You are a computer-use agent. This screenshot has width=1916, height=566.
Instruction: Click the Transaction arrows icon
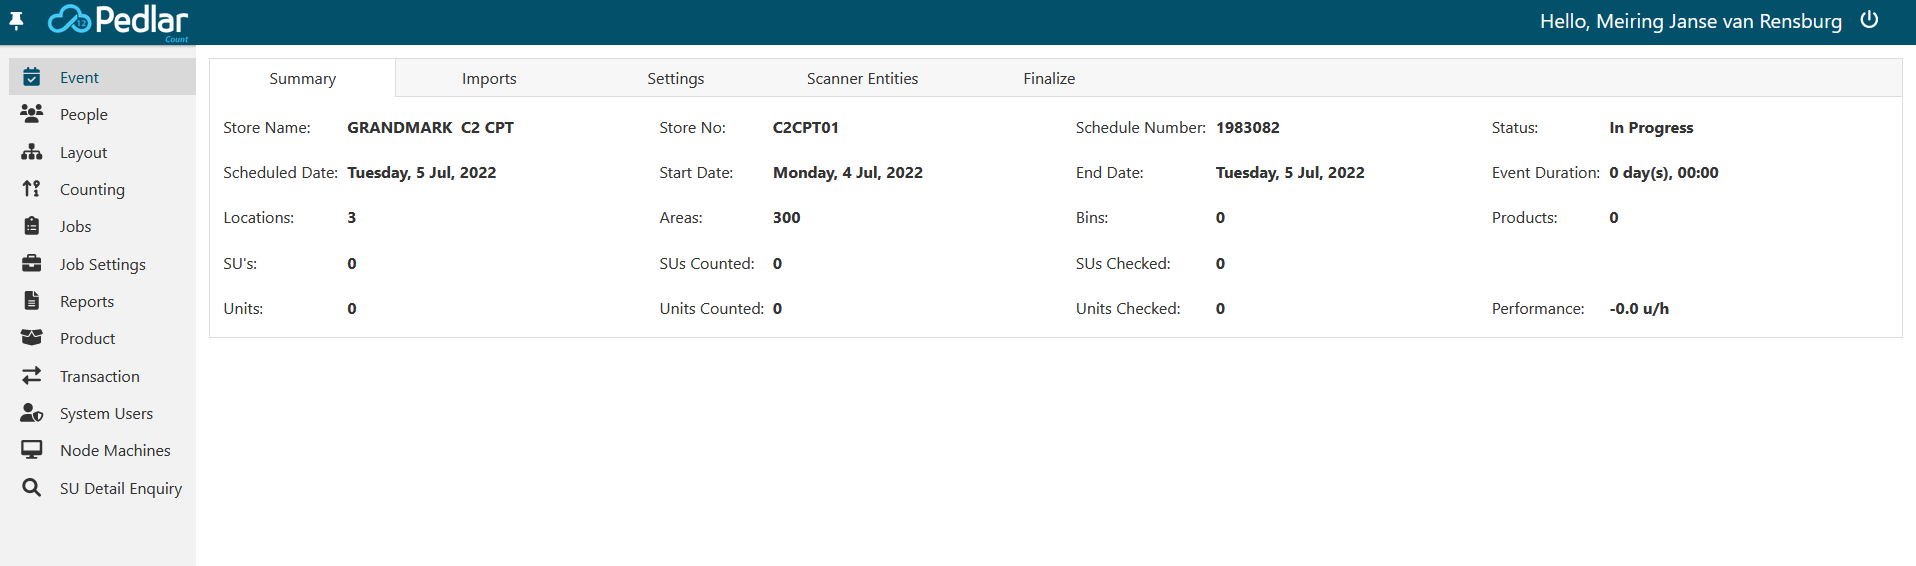[x=32, y=376]
